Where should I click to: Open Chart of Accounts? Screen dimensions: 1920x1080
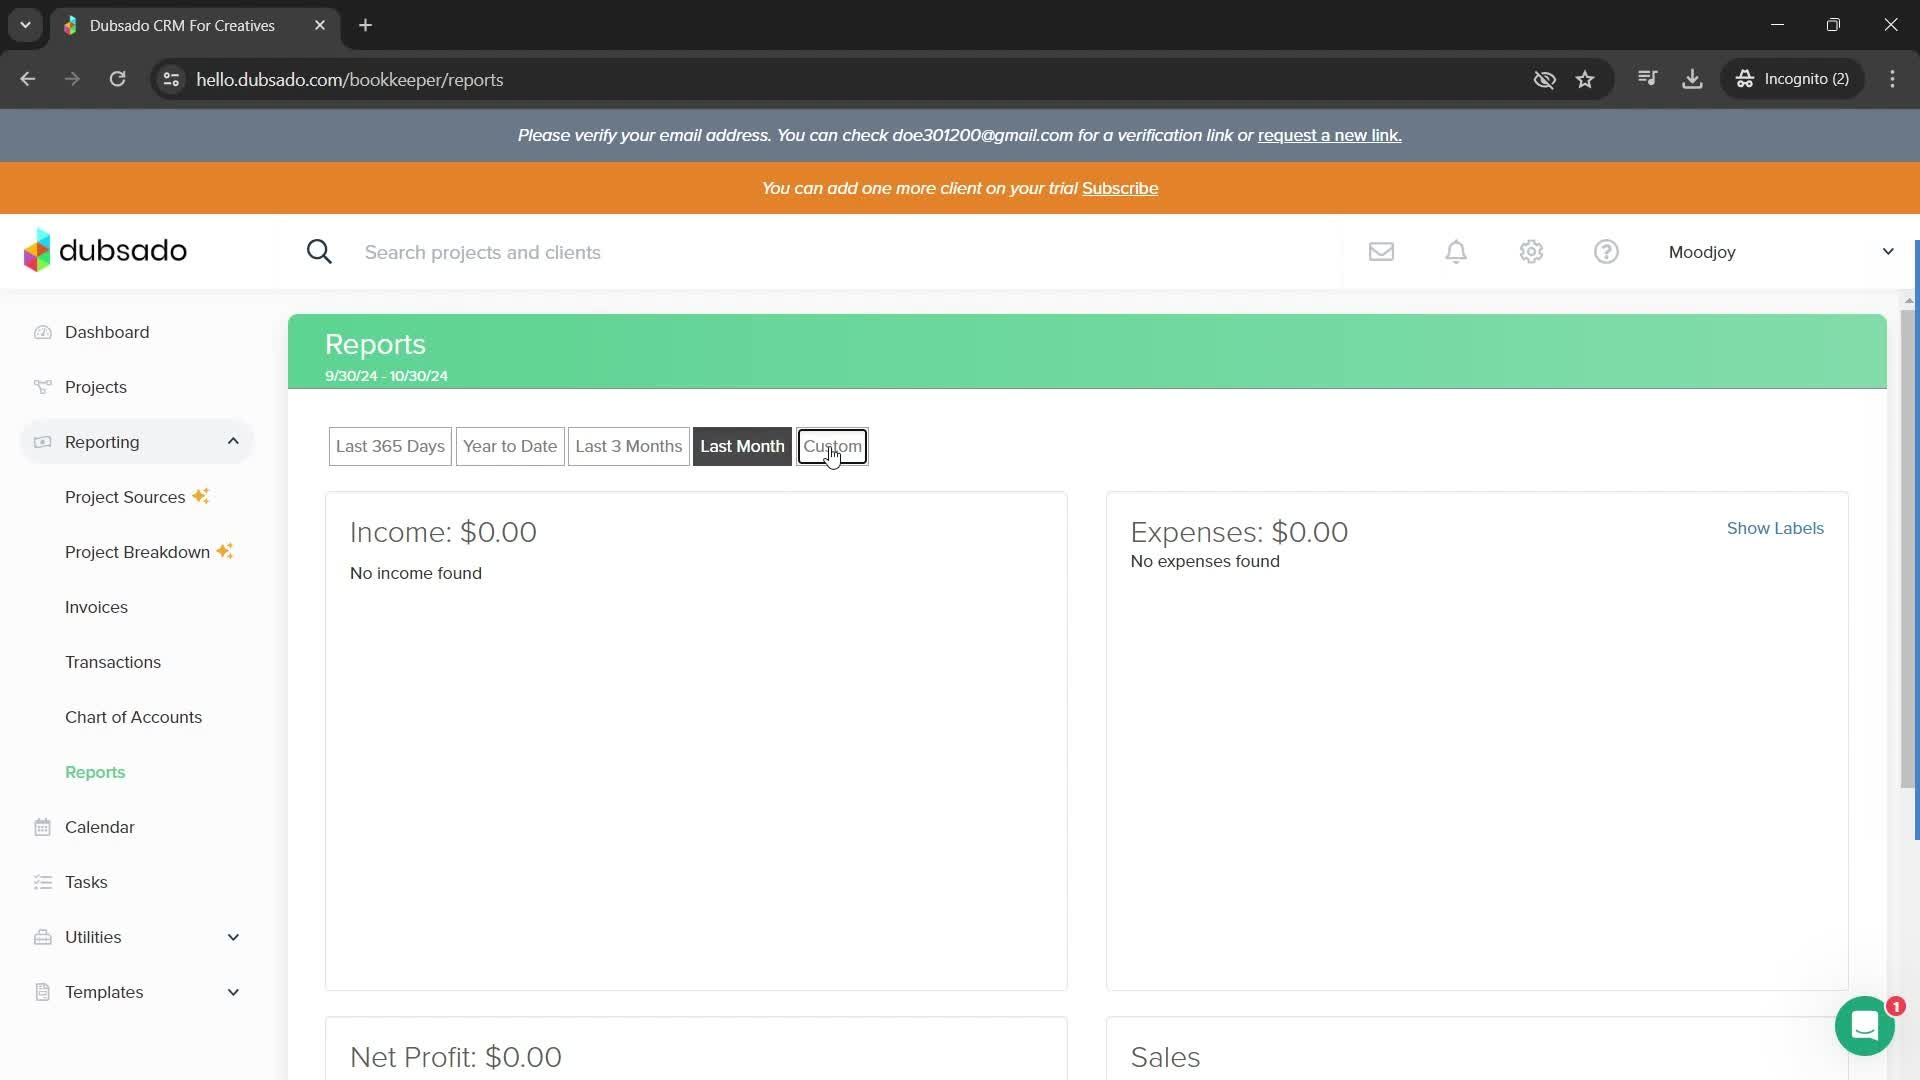133,717
